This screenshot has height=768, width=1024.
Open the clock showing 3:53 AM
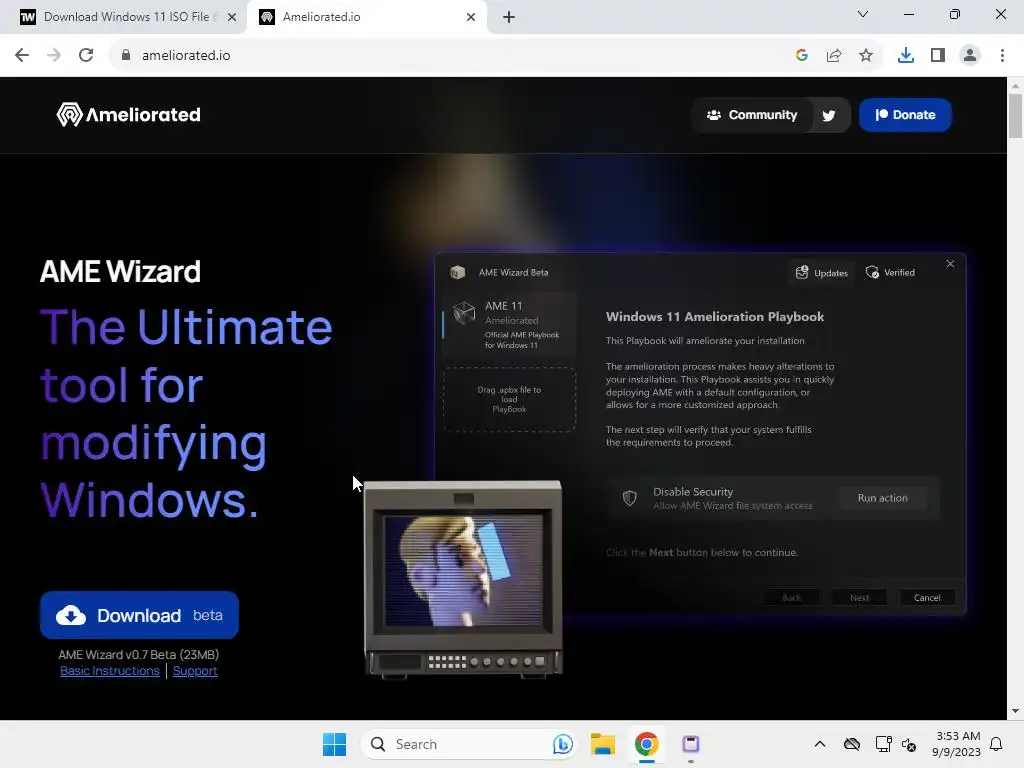(957, 744)
